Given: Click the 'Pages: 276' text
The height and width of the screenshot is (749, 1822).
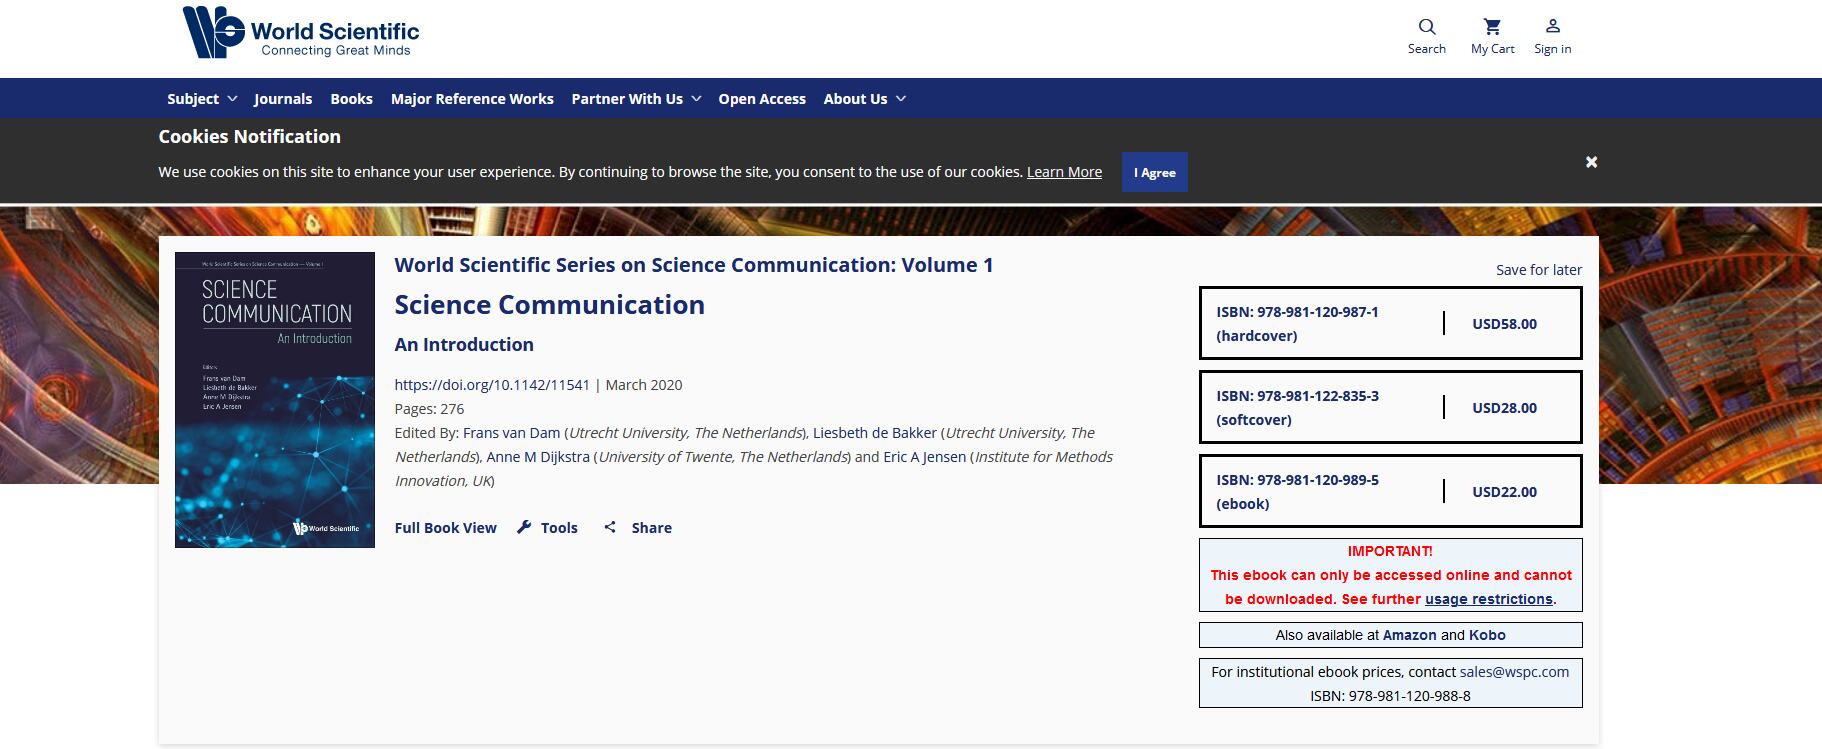Looking at the screenshot, I should 429,409.
